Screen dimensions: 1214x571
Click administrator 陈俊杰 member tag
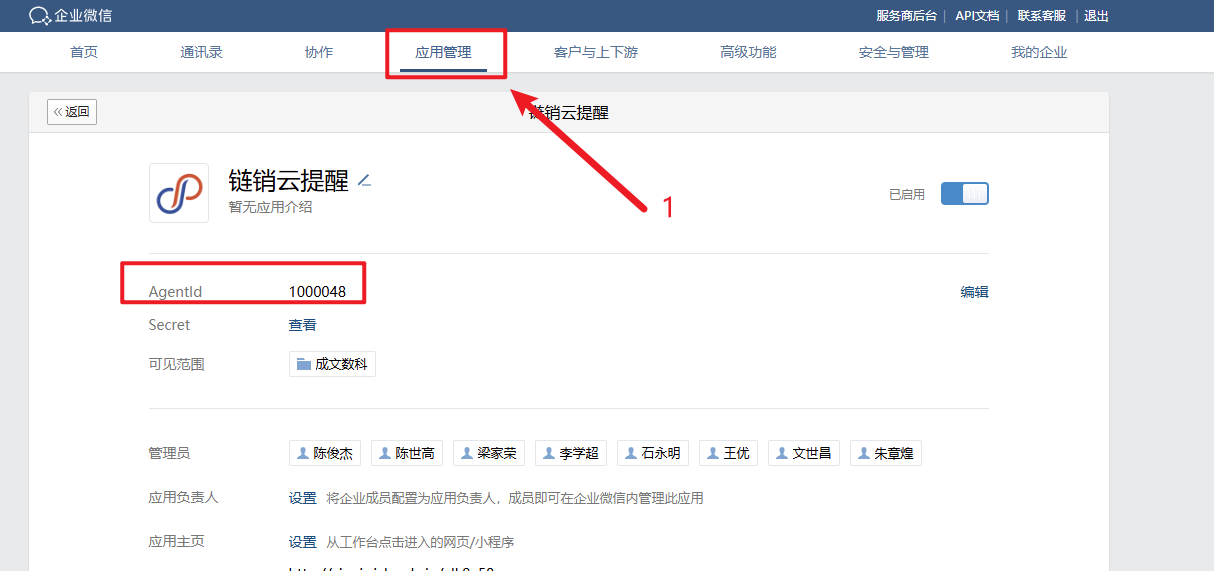pos(325,453)
